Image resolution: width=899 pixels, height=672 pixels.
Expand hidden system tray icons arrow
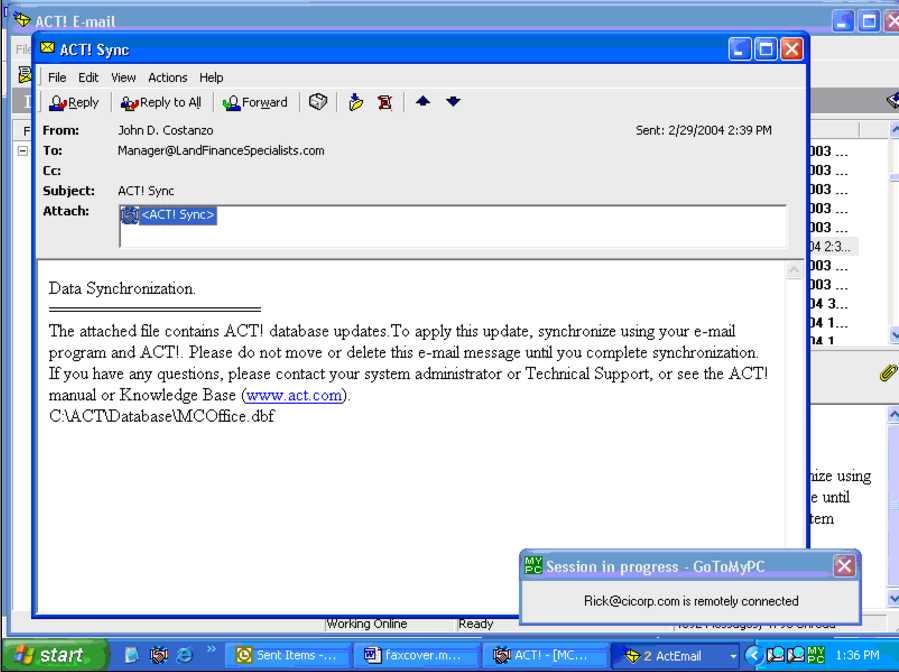[754, 655]
